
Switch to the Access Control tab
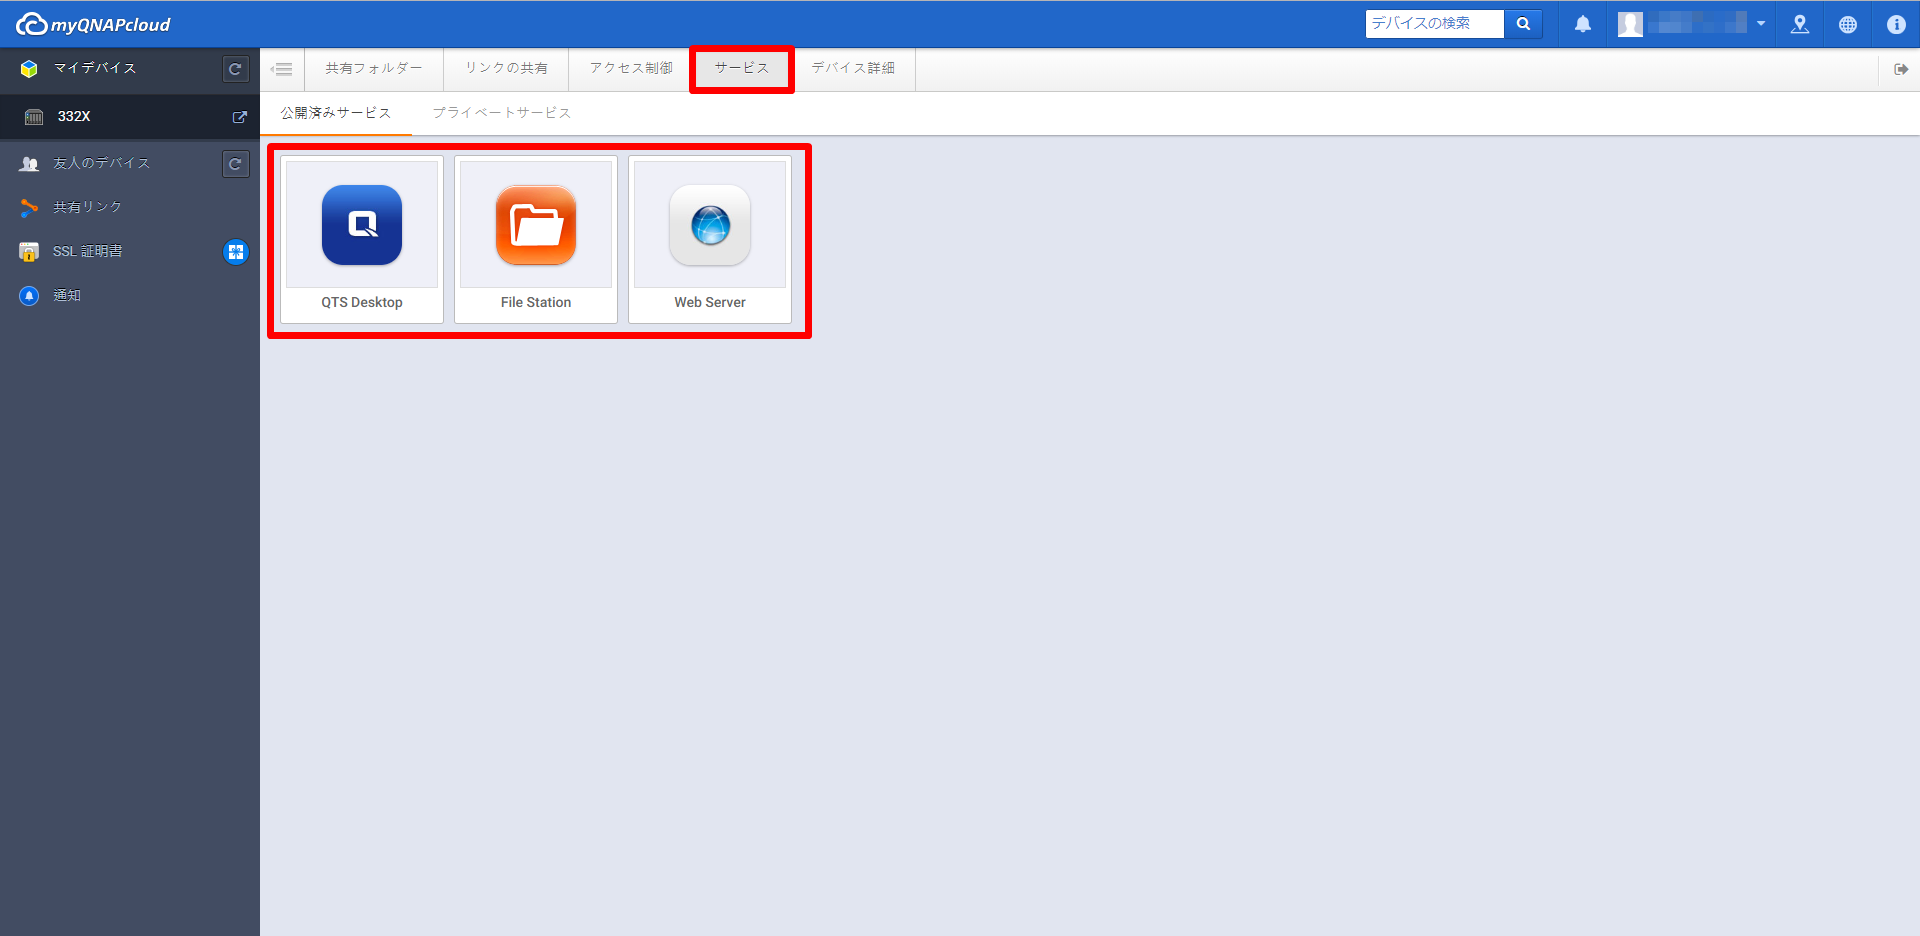pyautogui.click(x=631, y=68)
